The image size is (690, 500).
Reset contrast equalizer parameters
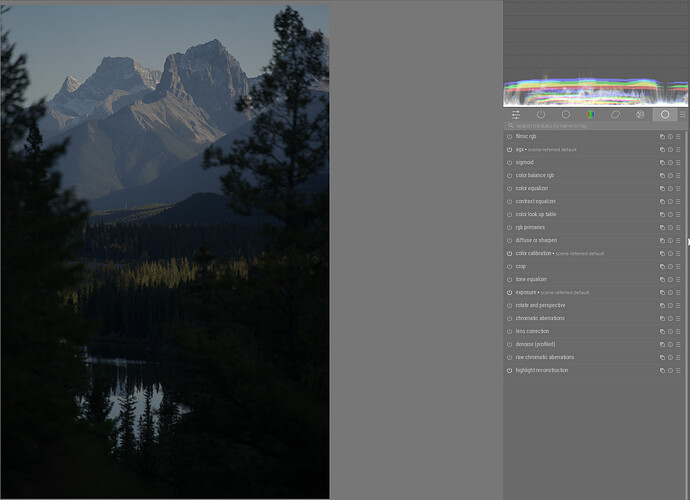tap(670, 202)
